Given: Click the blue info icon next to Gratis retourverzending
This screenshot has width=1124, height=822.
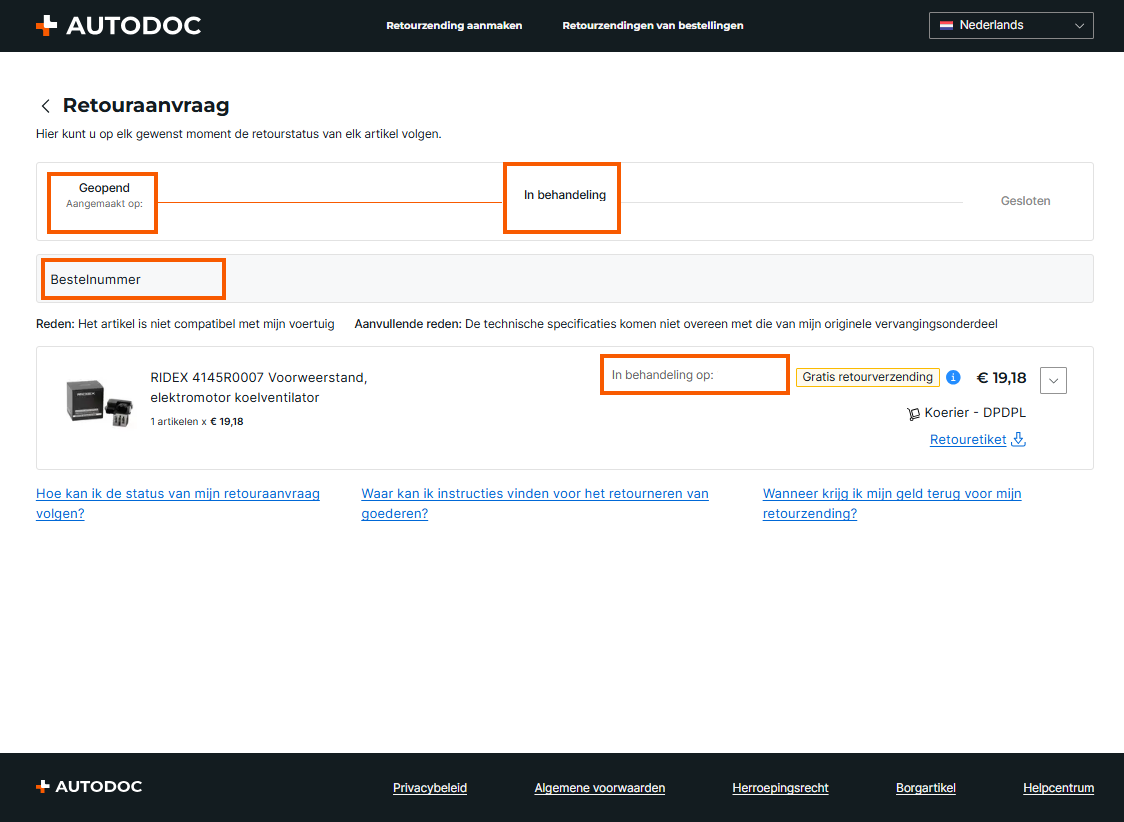Looking at the screenshot, I should click(x=953, y=377).
